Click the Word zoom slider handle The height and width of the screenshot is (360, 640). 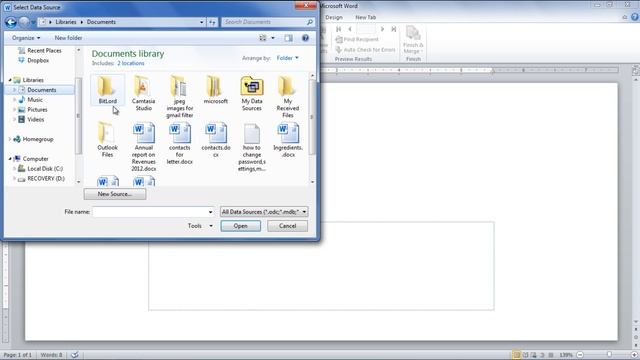(x=609, y=355)
